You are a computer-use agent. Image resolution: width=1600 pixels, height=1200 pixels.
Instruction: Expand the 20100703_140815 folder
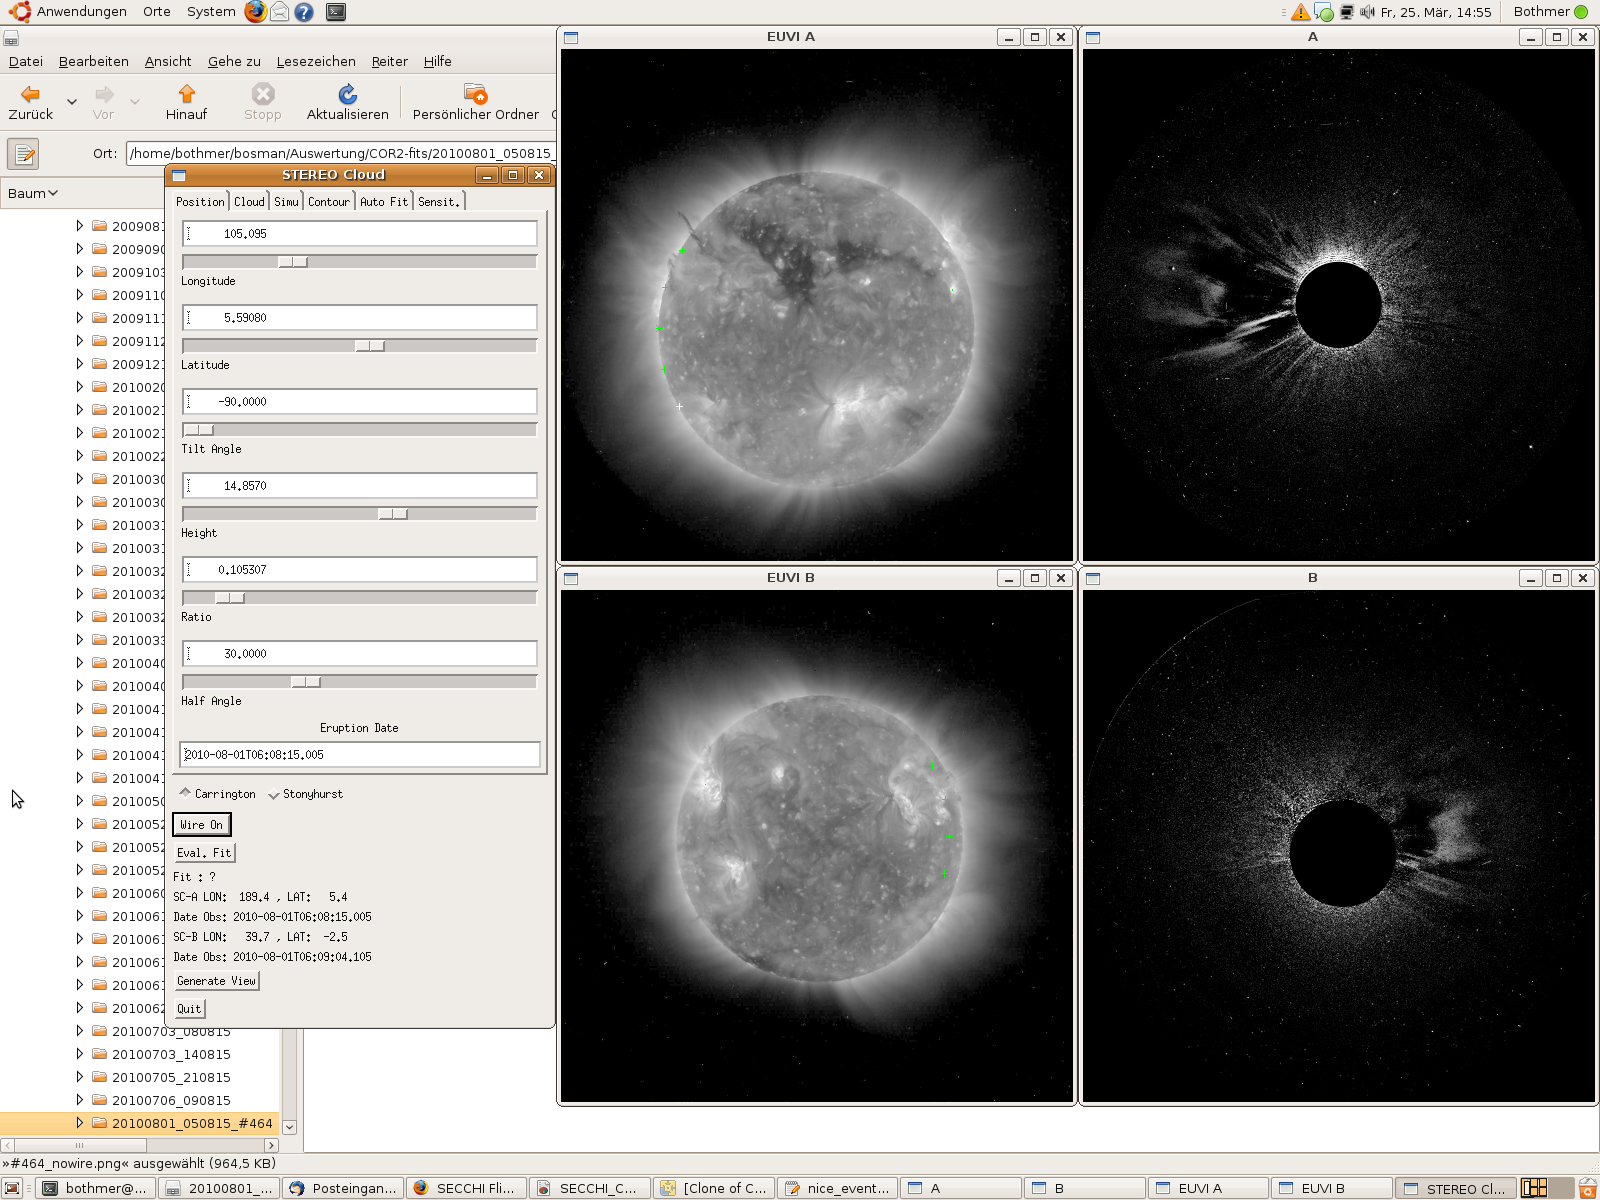tap(79, 1054)
